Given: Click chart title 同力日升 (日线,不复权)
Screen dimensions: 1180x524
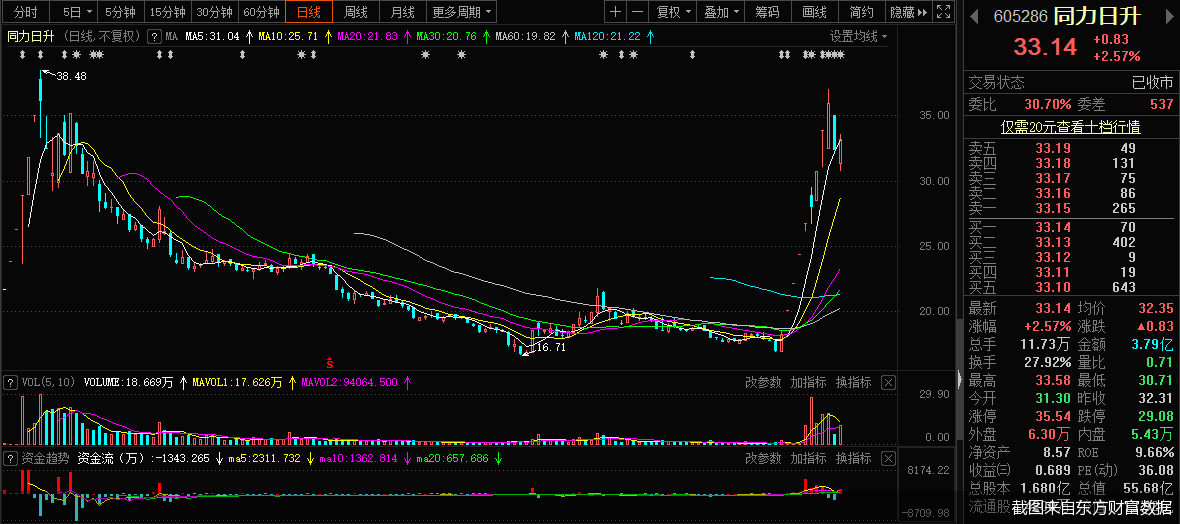Looking at the screenshot, I should (x=74, y=36).
